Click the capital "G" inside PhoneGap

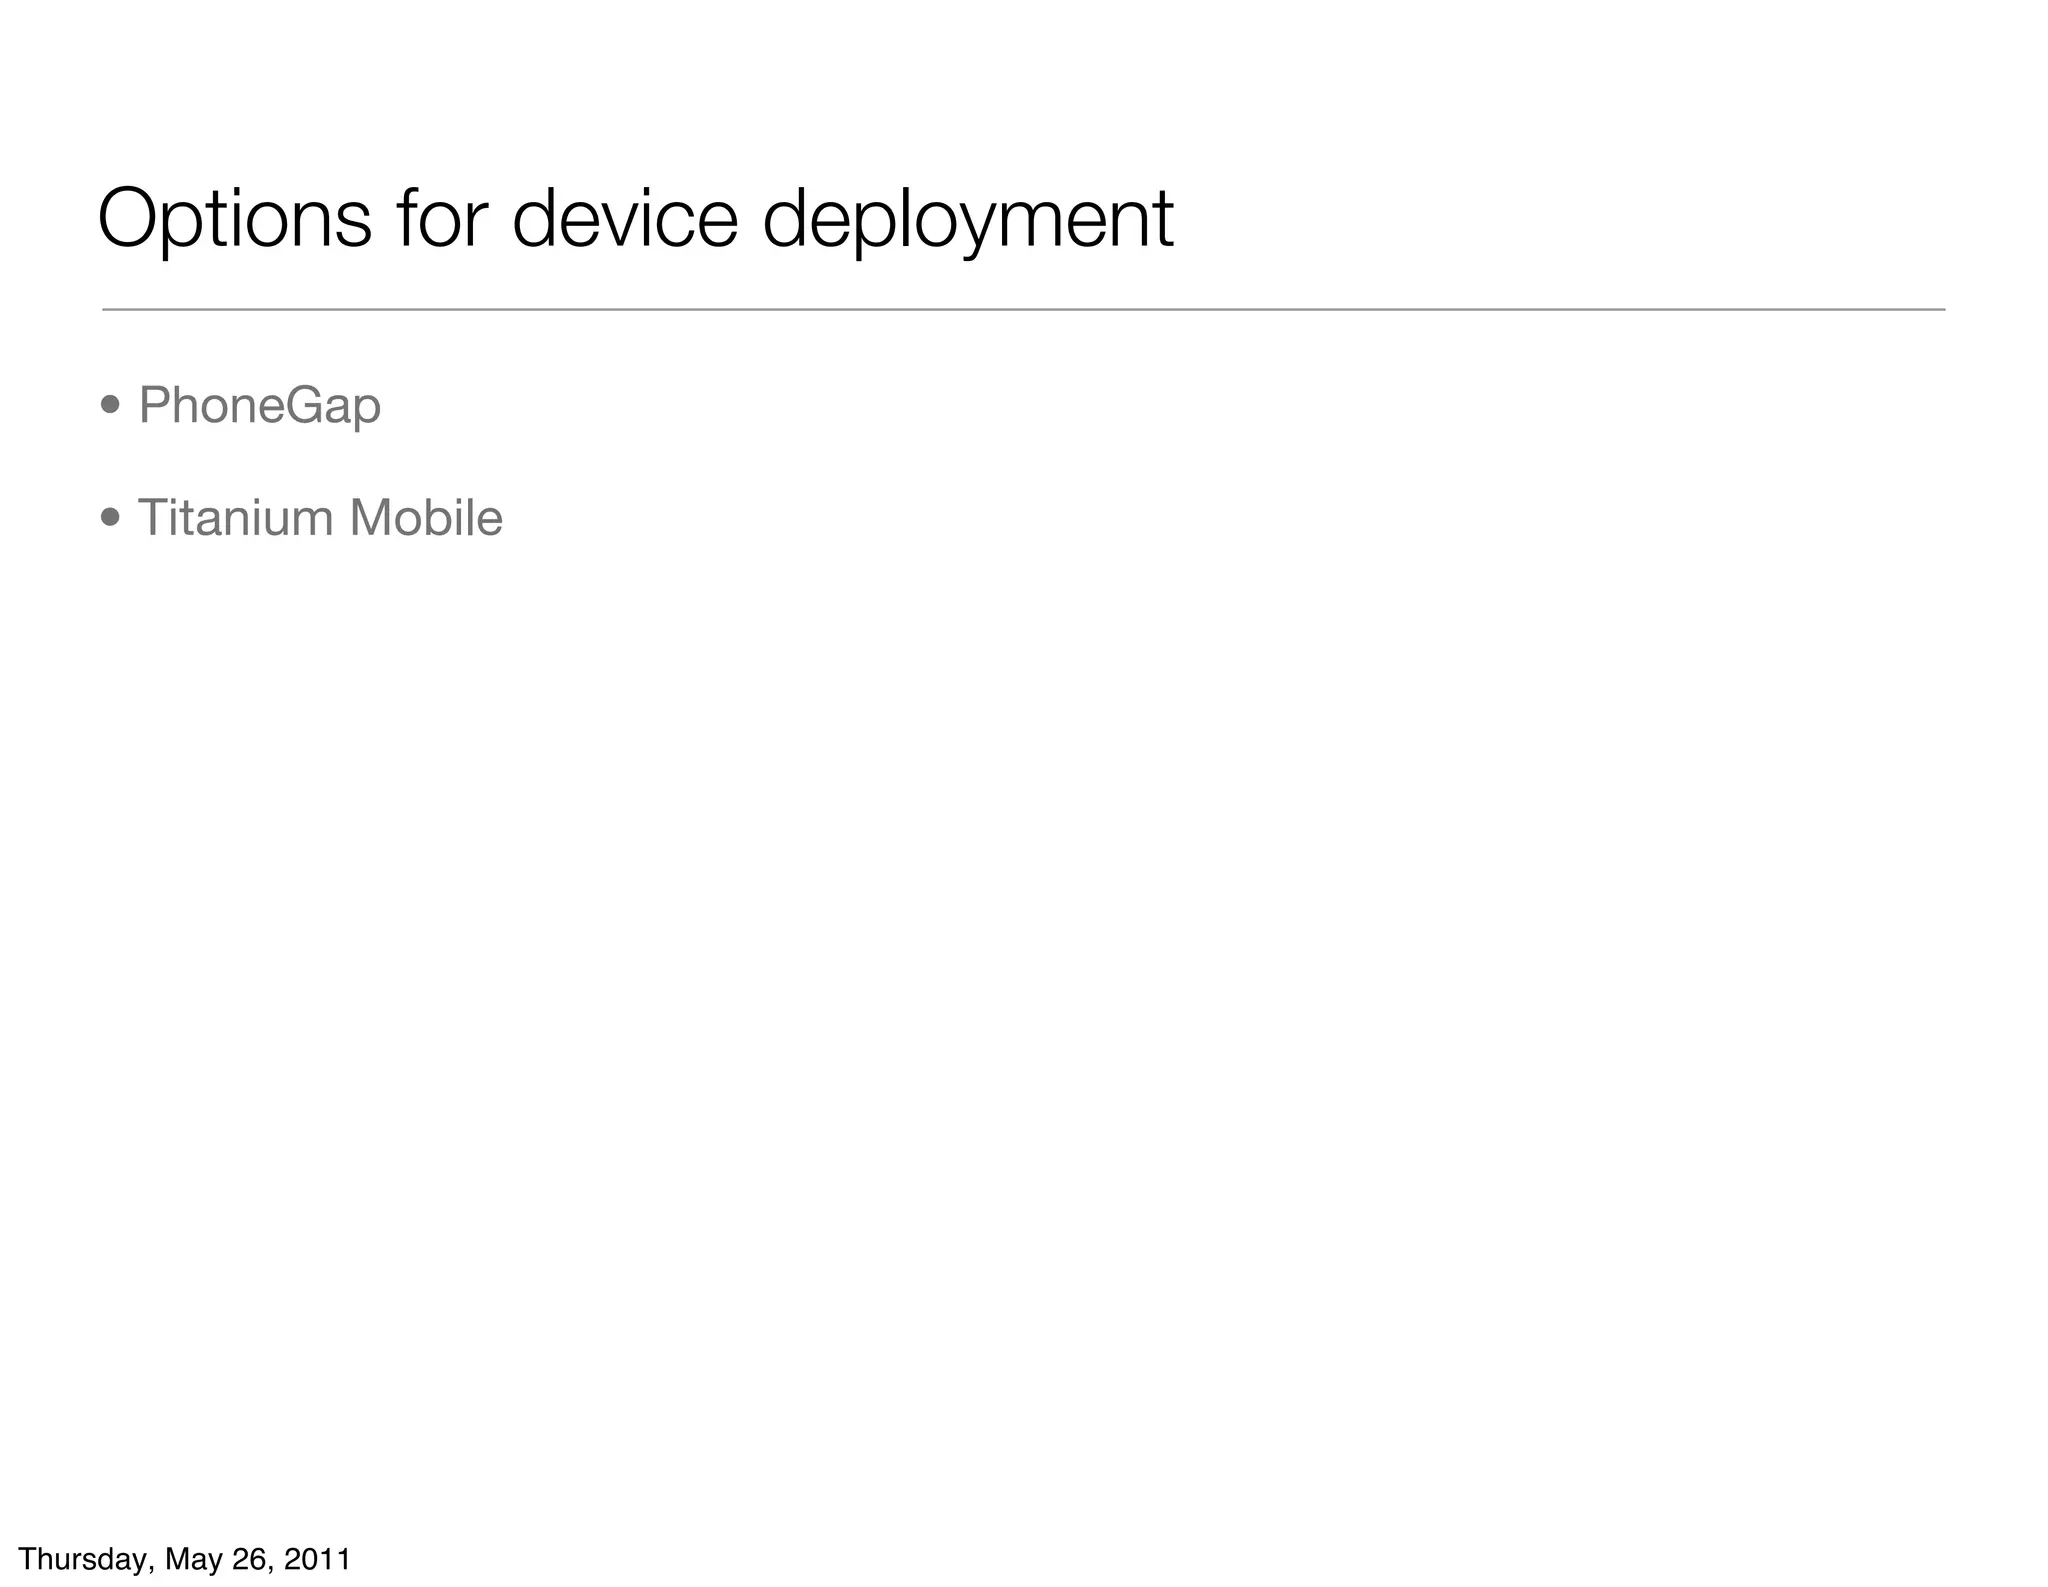[305, 404]
